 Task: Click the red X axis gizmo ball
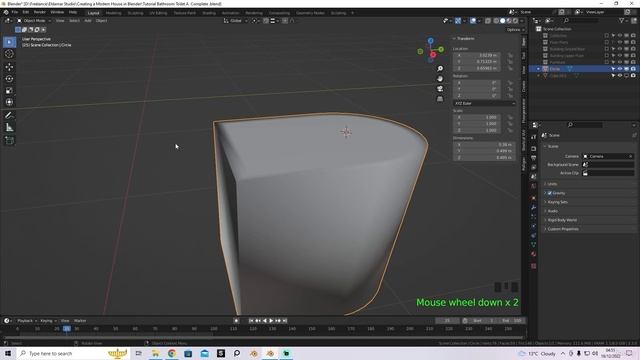coord(433,55)
